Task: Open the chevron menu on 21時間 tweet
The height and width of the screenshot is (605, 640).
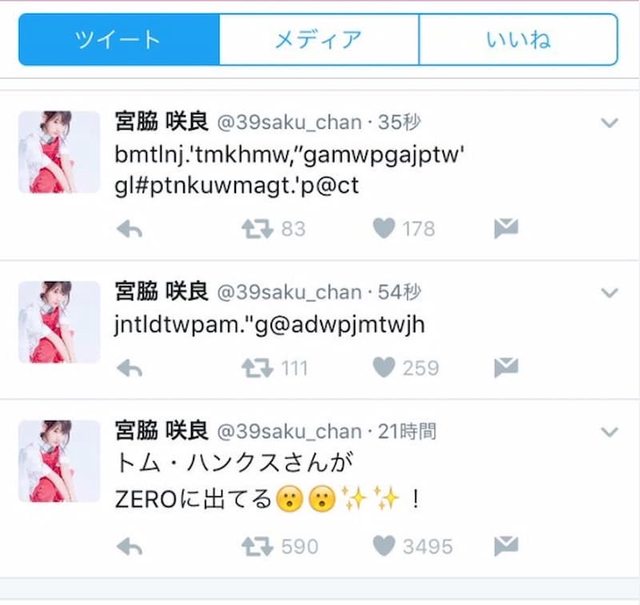Action: (609, 432)
